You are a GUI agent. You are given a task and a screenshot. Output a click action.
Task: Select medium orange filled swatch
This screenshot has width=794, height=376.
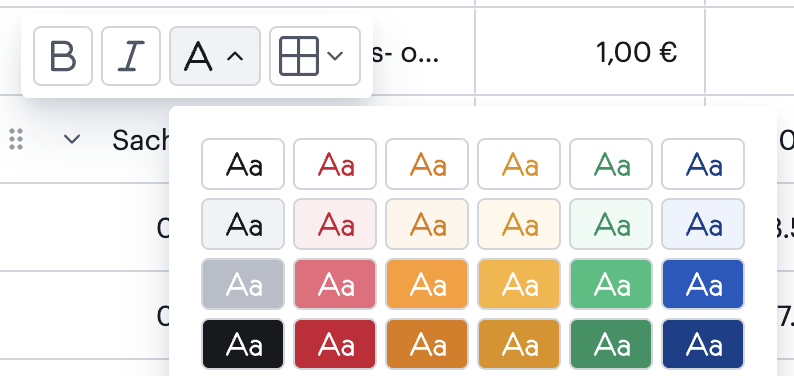427,284
